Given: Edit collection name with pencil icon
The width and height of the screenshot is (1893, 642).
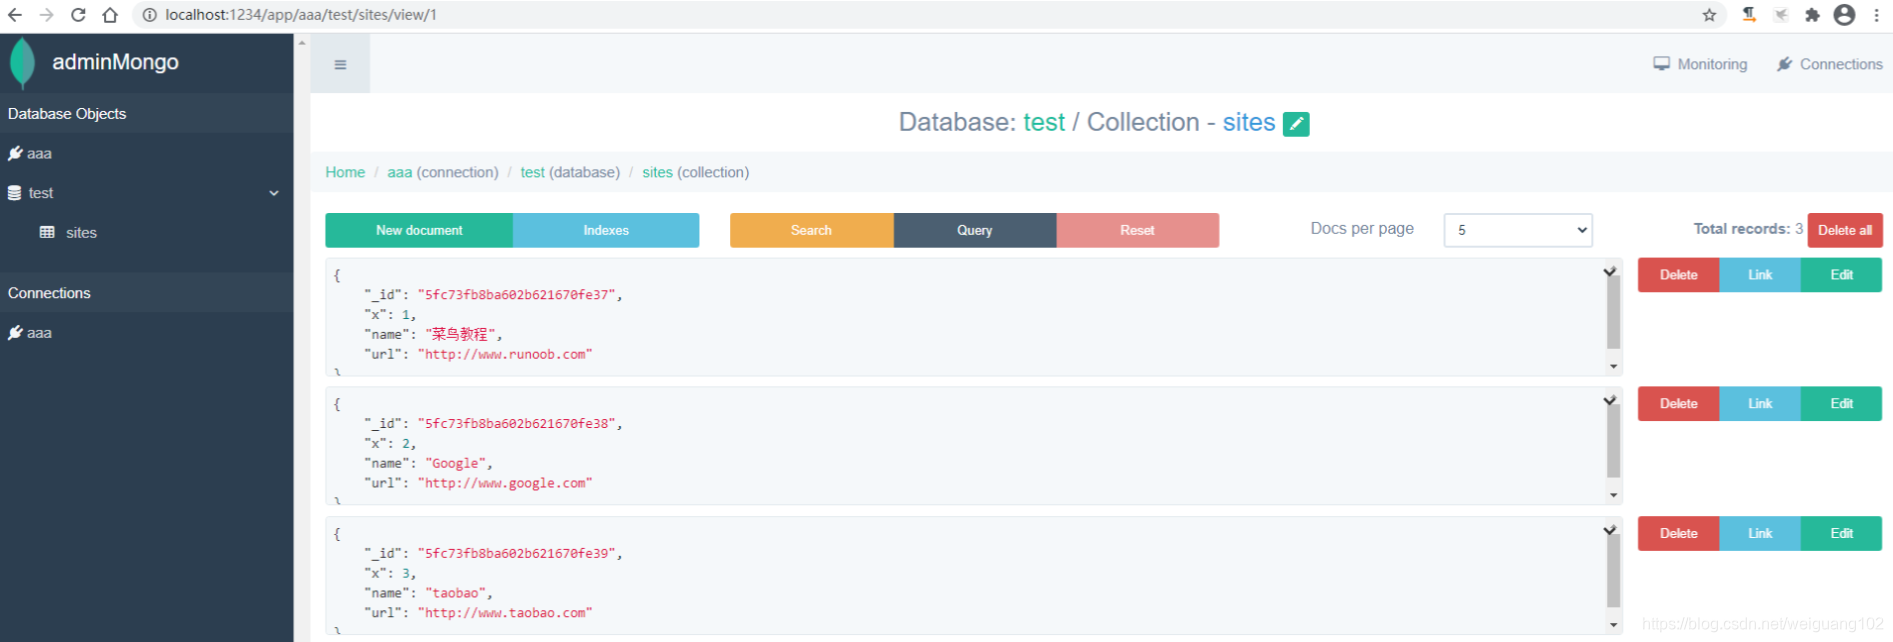Looking at the screenshot, I should coord(1296,124).
